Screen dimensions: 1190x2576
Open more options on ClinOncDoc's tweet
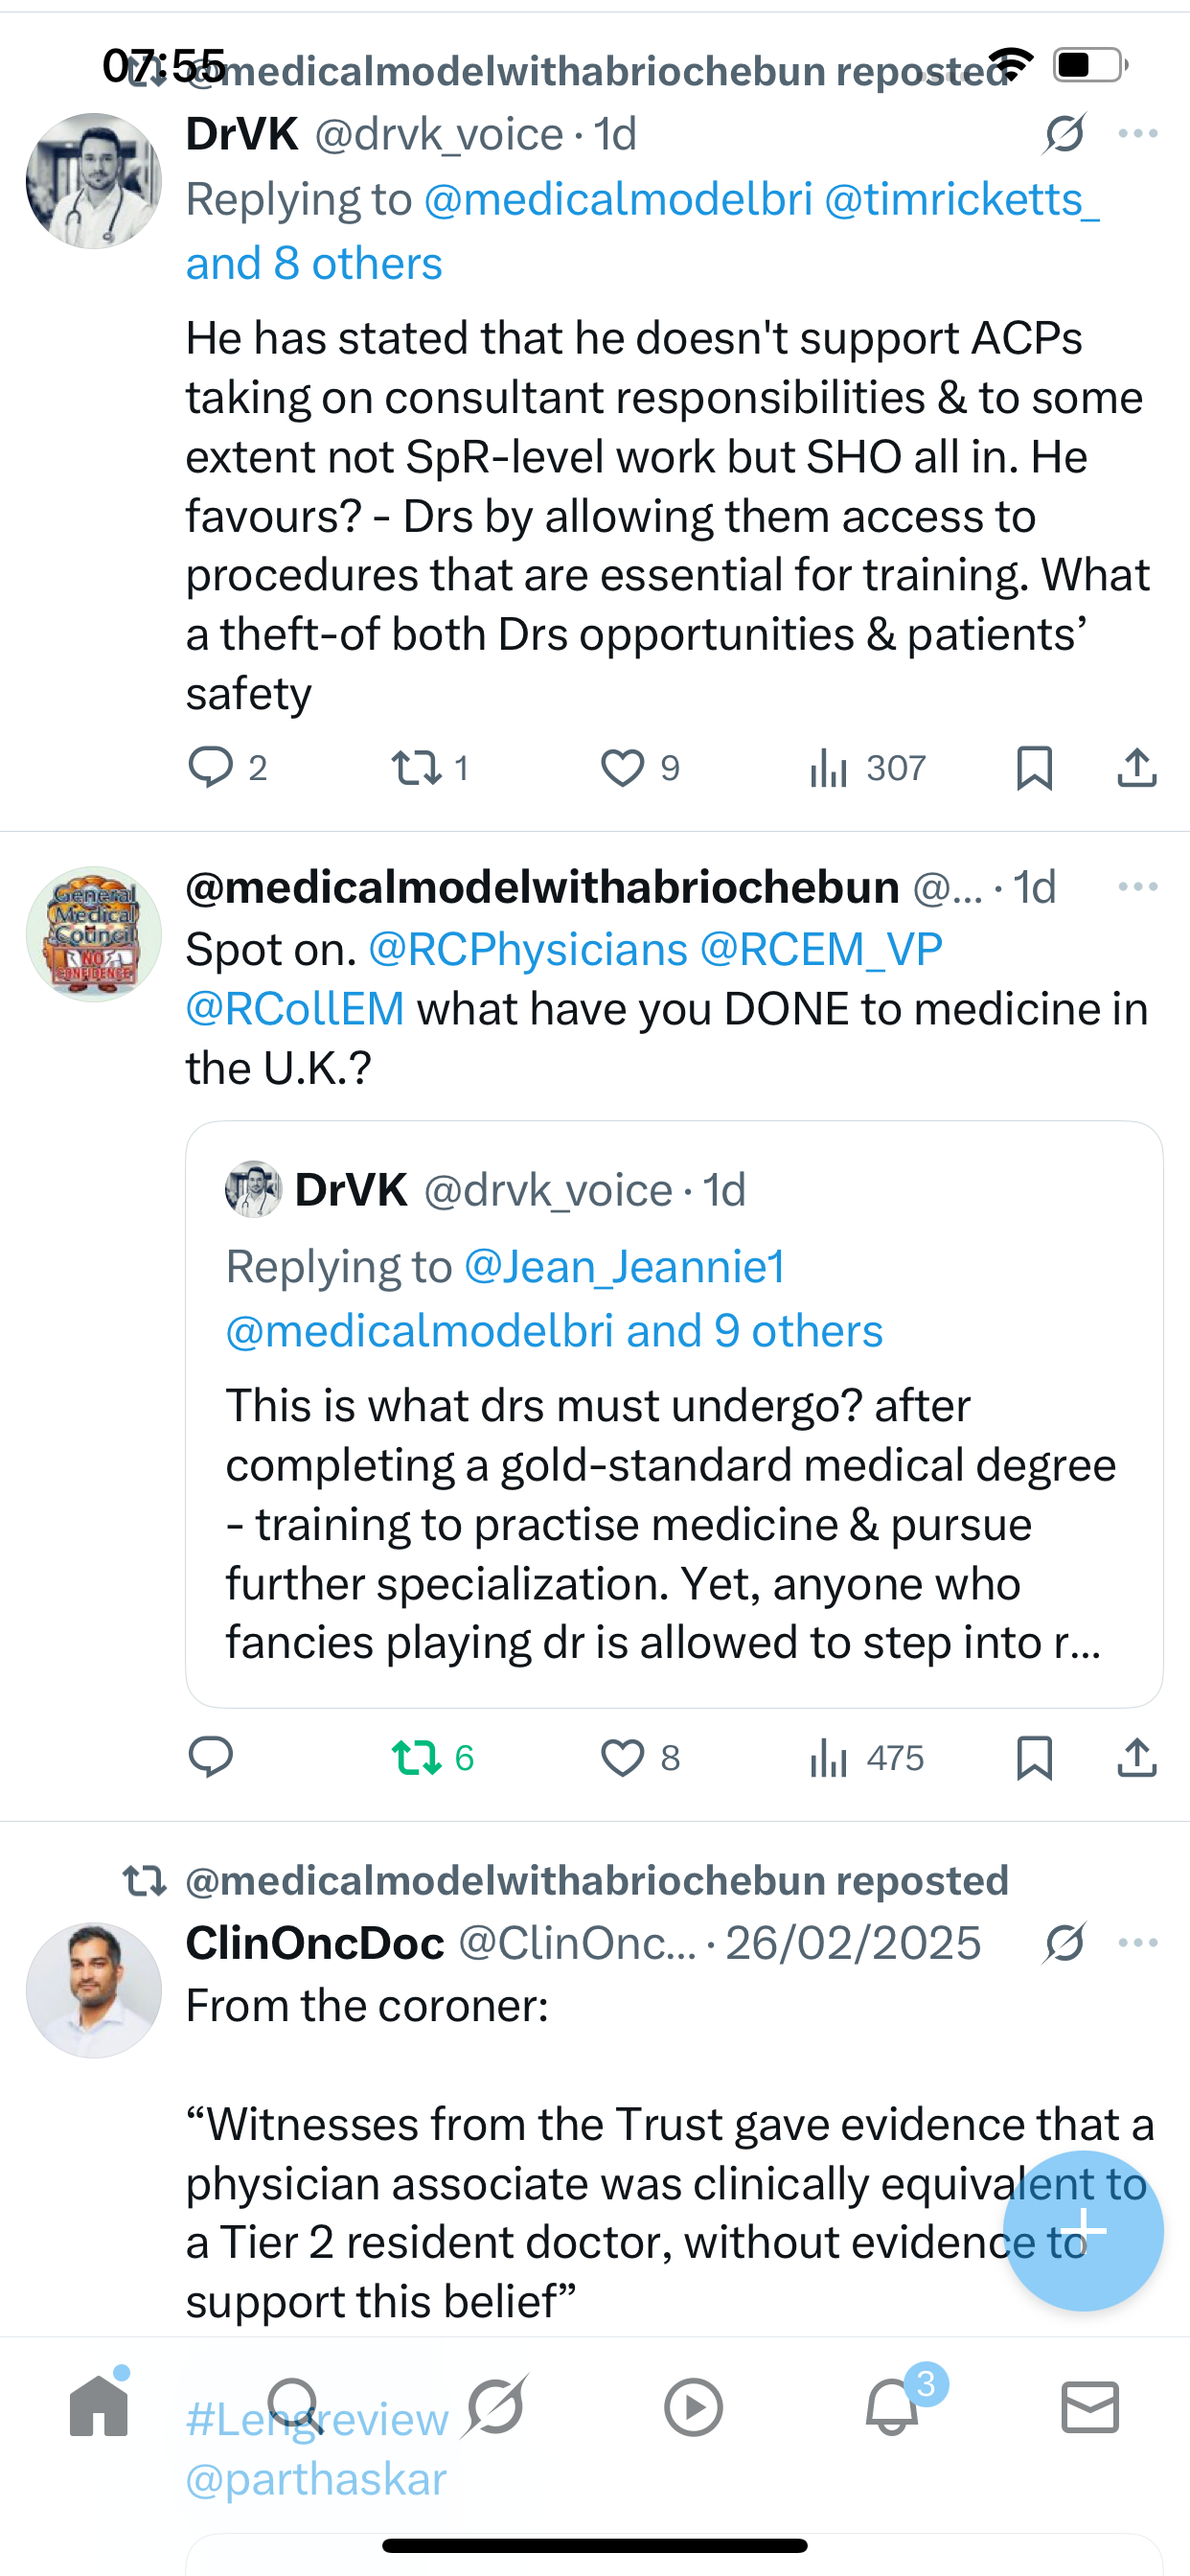tap(1138, 1943)
